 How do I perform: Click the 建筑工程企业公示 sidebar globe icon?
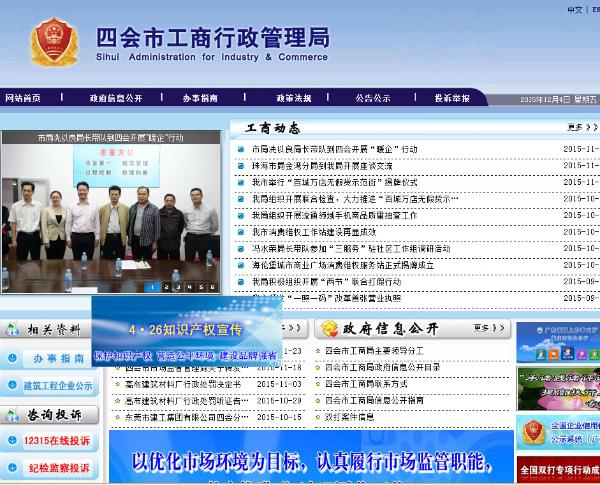pyautogui.click(x=10, y=385)
